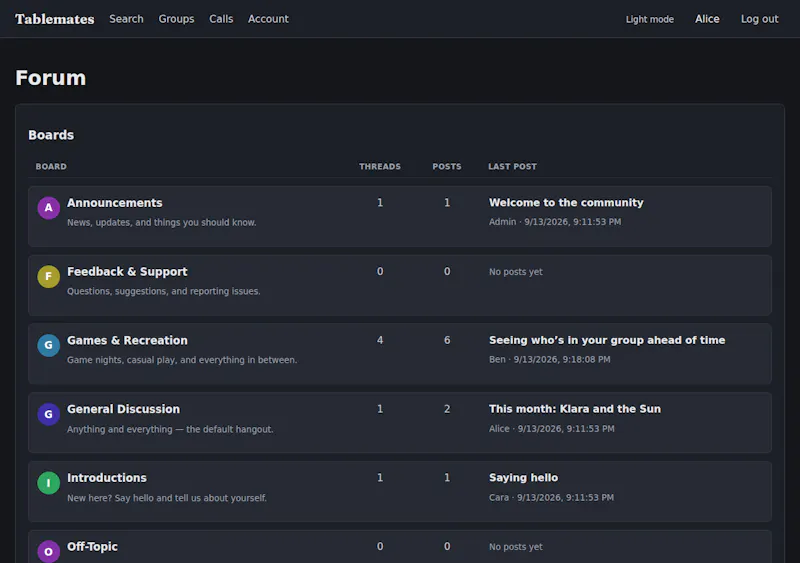
Task: Click 'No posts yet' in Off-Topic row
Action: point(515,547)
